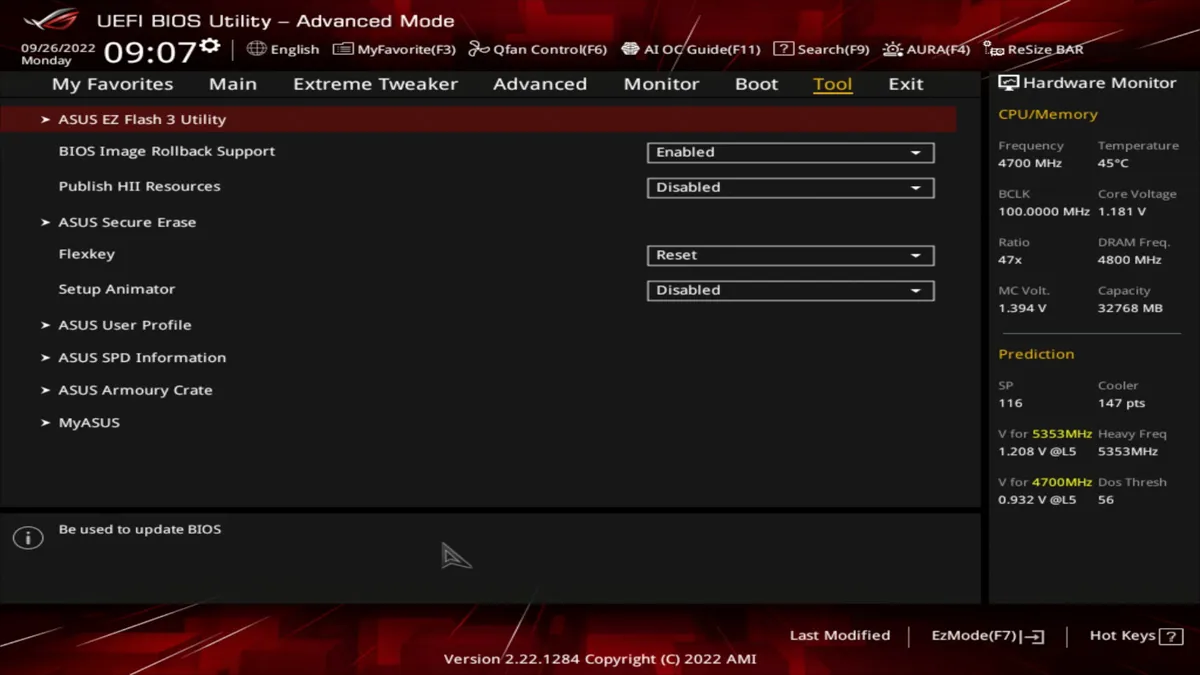Viewport: 1200px width, 675px height.
Task: Click the ROG logo icon
Action: [50, 20]
